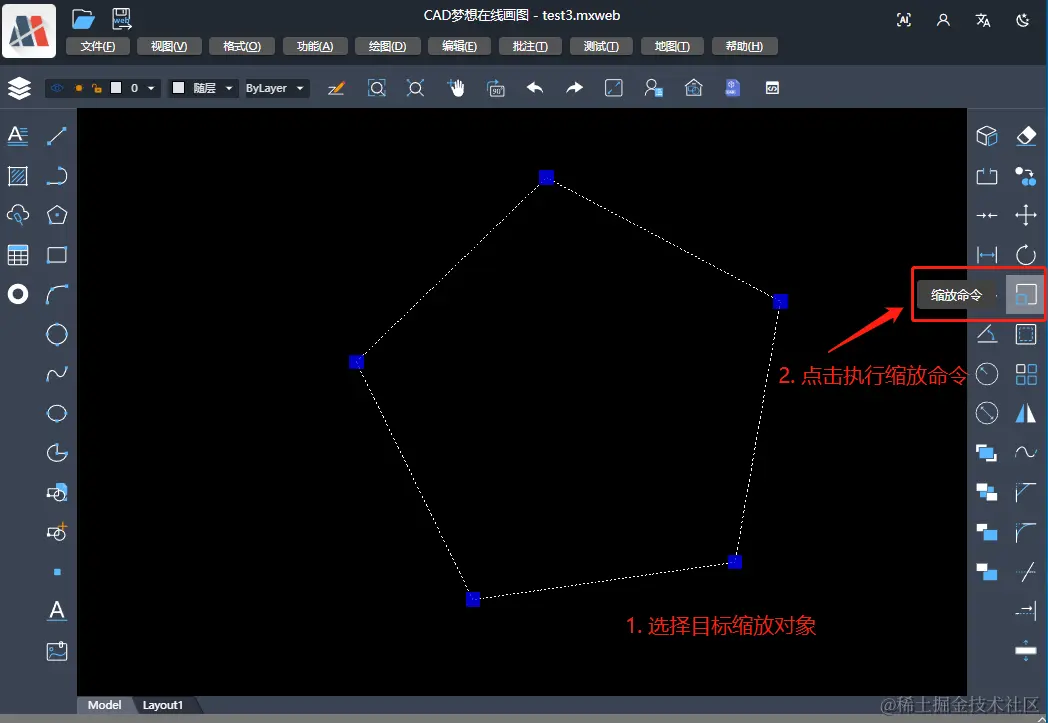The height and width of the screenshot is (723, 1048).
Task: Open the 随层 color dropdown
Action: click(229, 88)
